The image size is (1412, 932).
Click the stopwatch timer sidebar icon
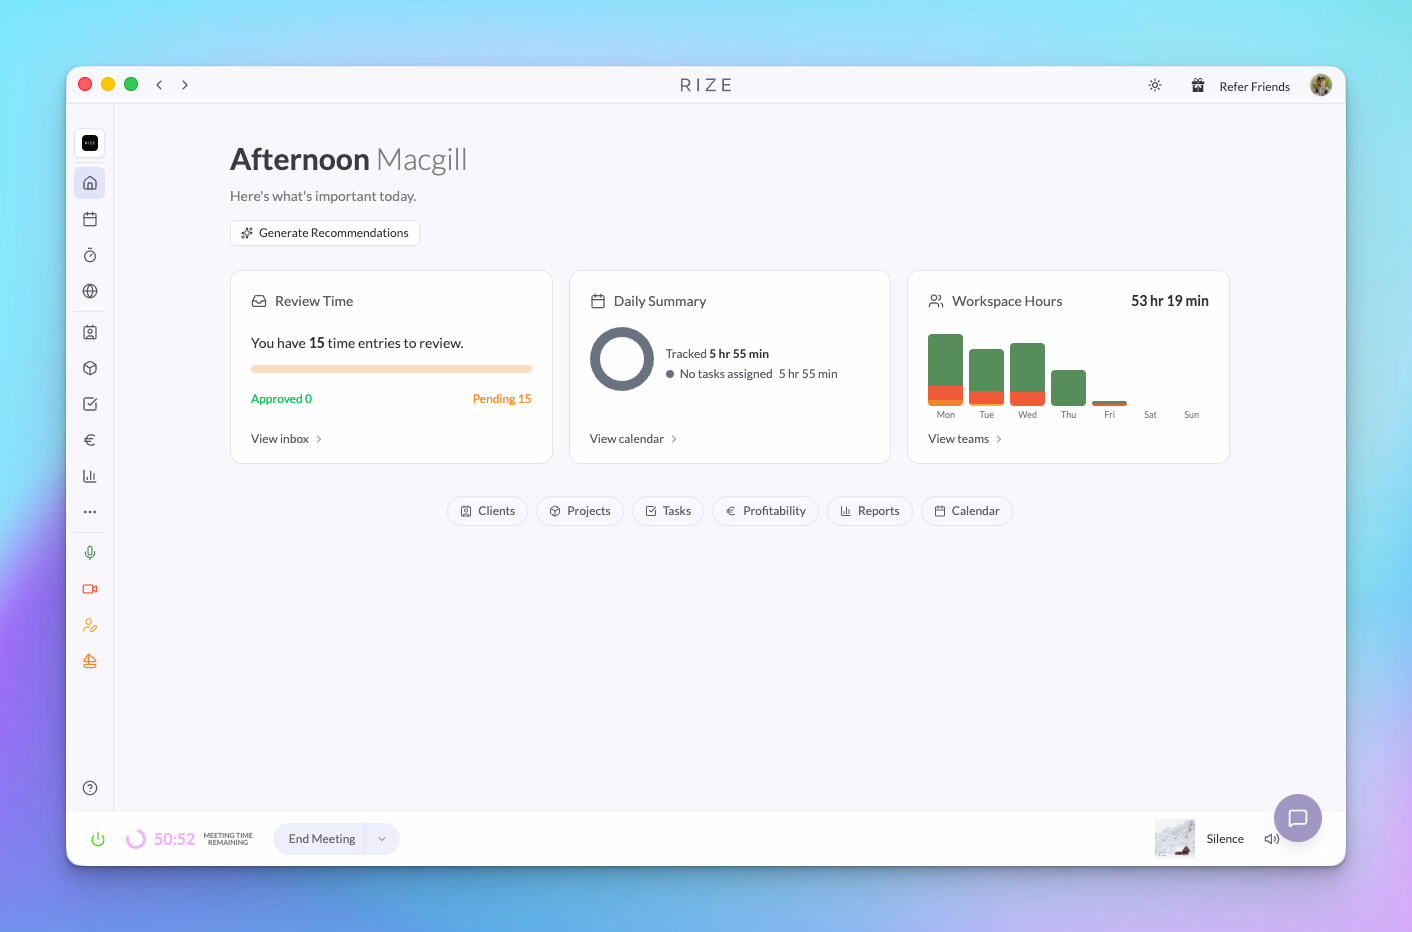[90, 255]
